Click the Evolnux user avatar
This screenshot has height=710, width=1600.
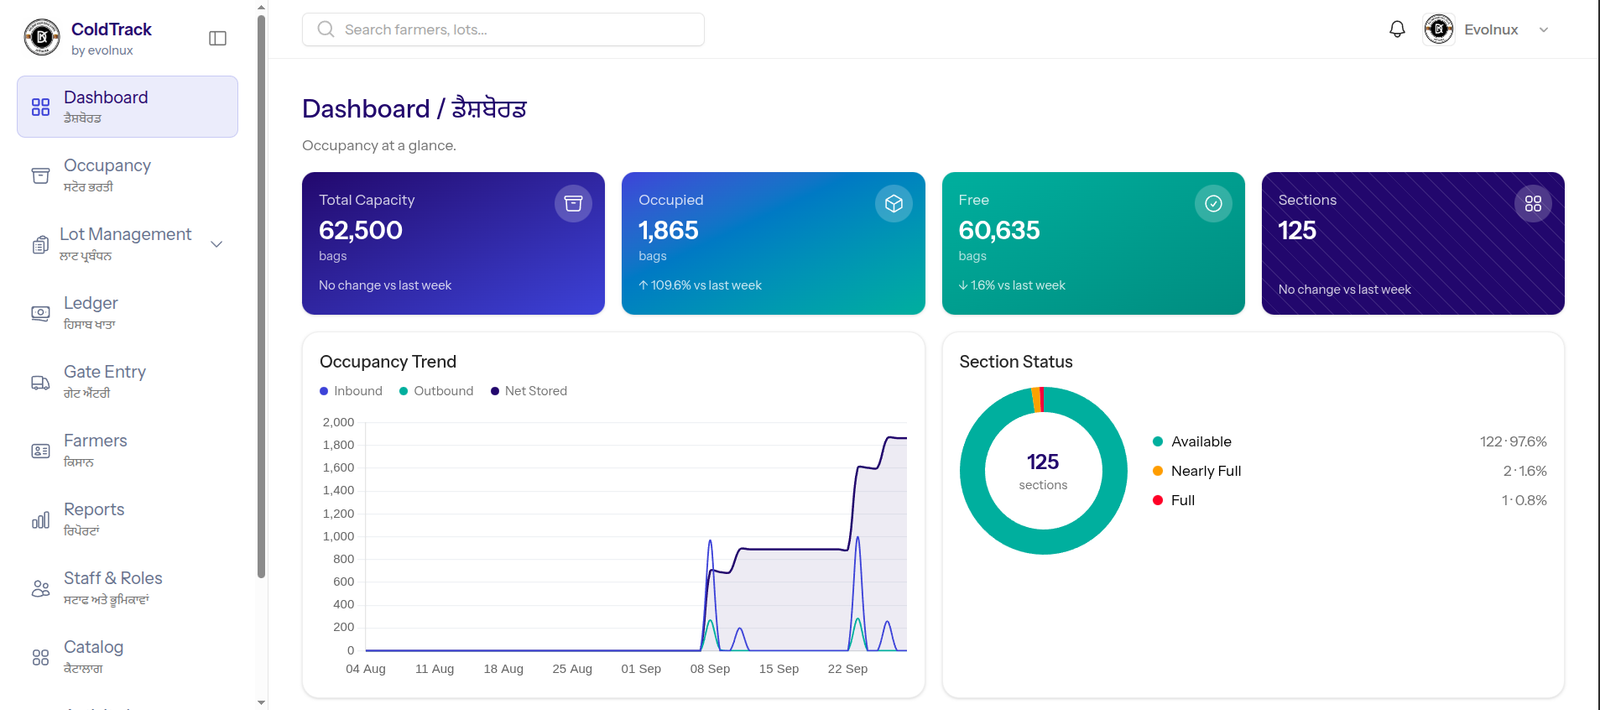point(1439,29)
